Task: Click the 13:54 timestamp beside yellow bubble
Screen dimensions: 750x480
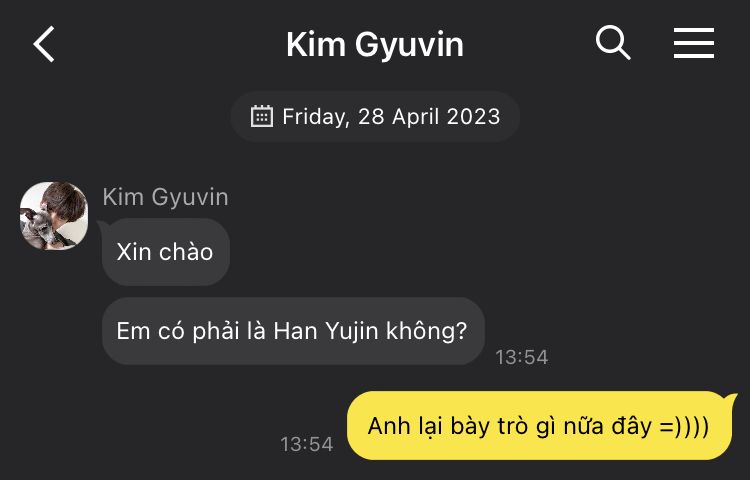Action: 307,444
